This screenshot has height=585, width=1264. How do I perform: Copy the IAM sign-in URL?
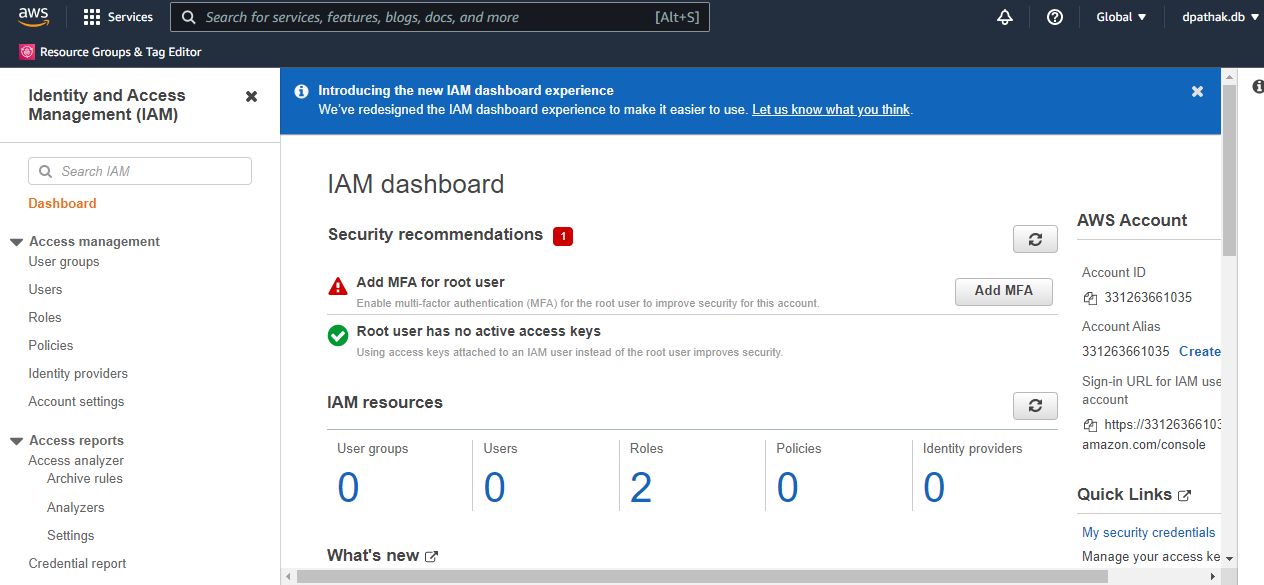coord(1090,425)
